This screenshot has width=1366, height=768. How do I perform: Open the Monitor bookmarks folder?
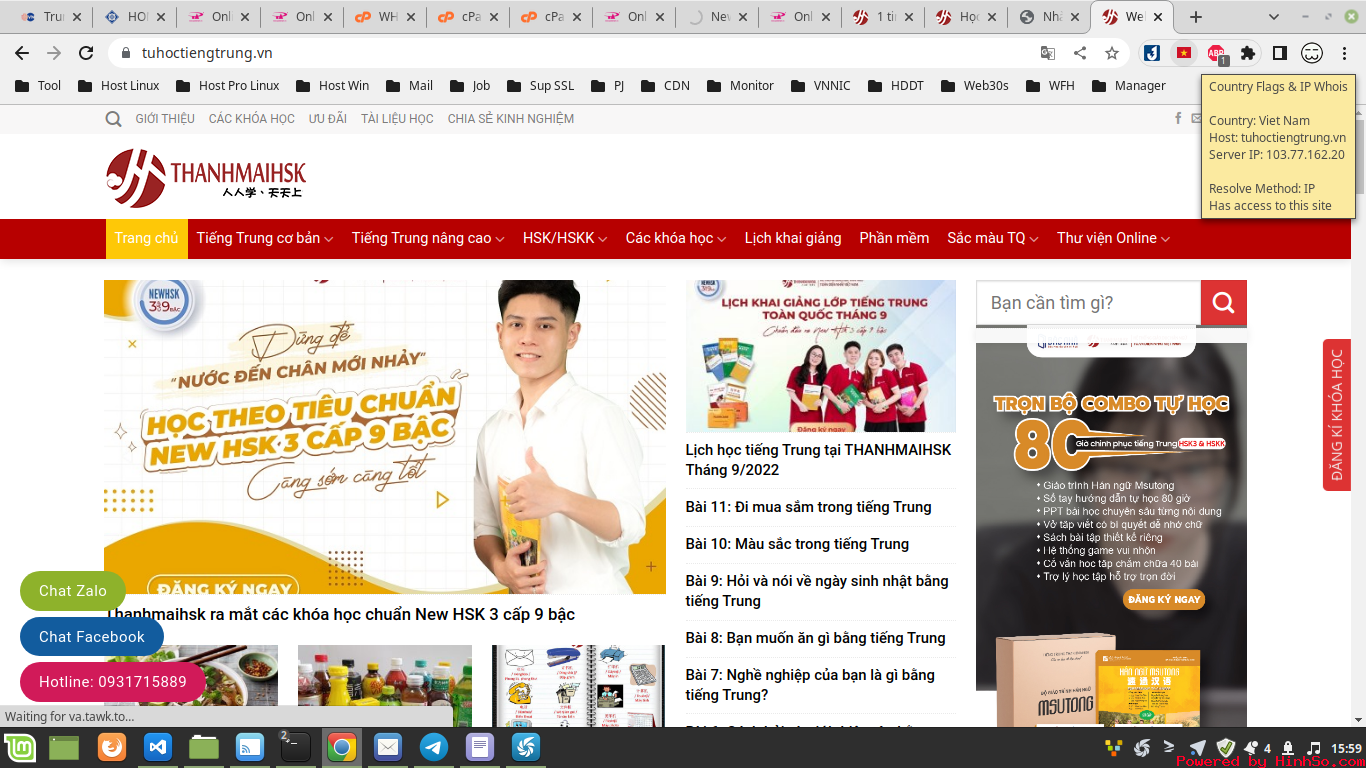click(740, 86)
